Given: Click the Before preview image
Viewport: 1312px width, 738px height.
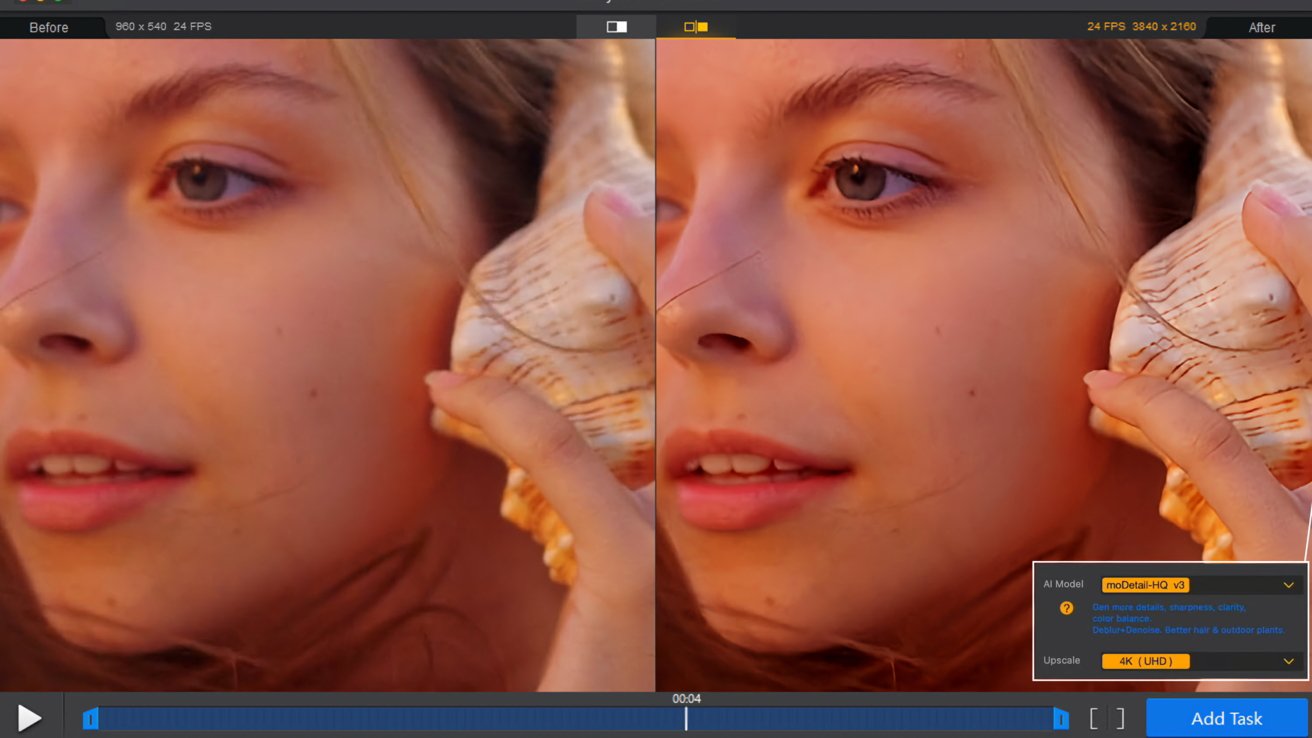Looking at the screenshot, I should [327, 365].
